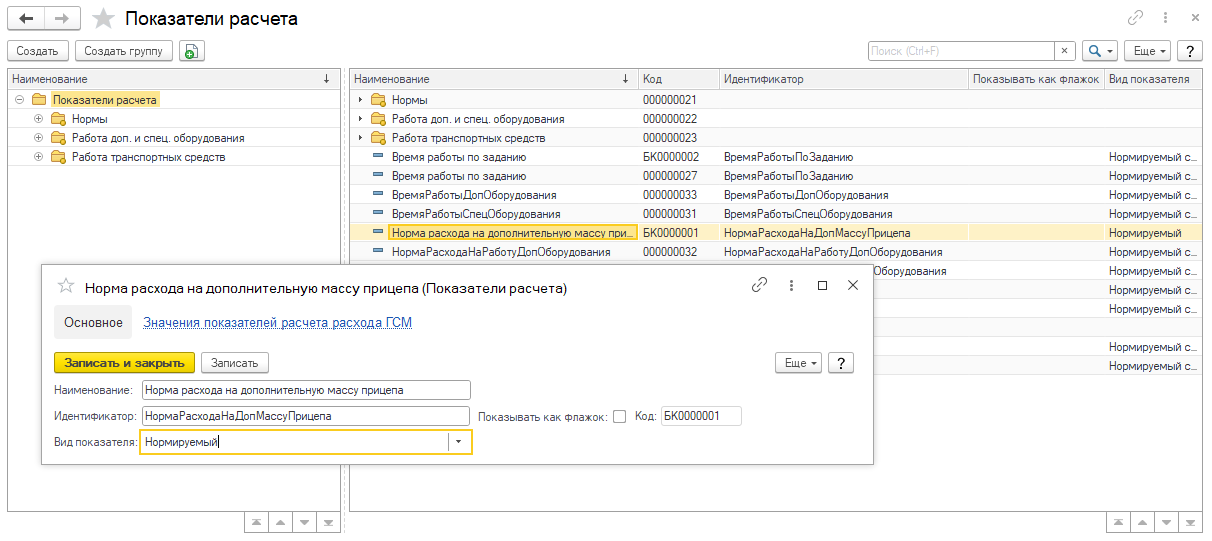Open the dialog's three-dot menu

point(791,285)
